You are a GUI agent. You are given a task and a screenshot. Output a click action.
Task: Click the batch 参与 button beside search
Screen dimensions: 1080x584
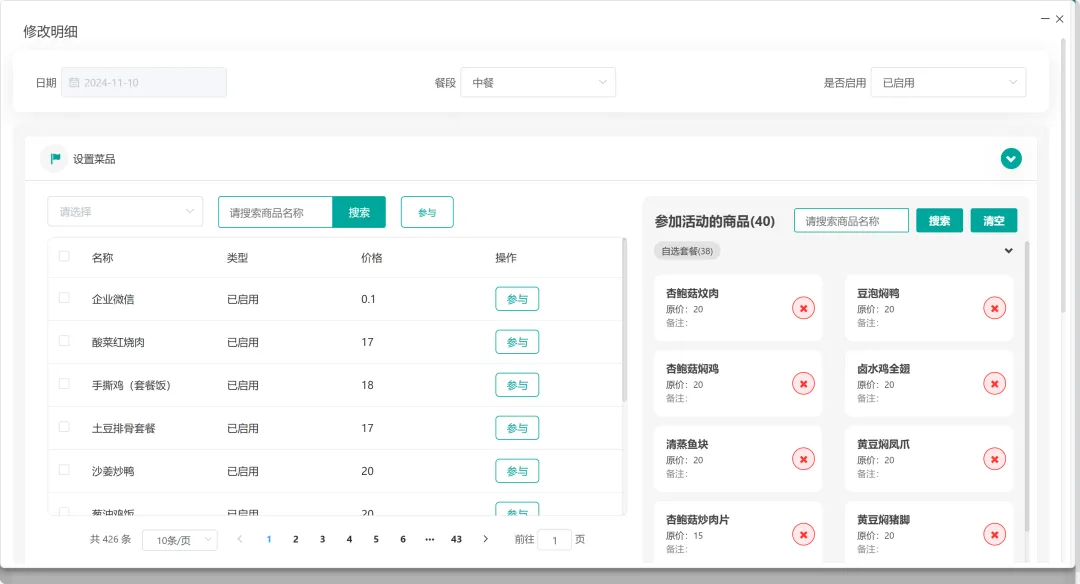(427, 212)
